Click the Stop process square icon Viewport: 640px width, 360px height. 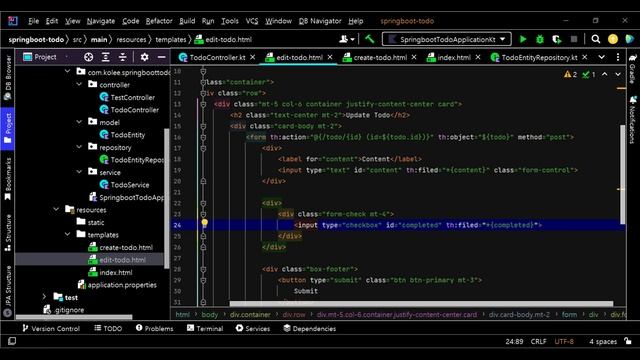(574, 39)
